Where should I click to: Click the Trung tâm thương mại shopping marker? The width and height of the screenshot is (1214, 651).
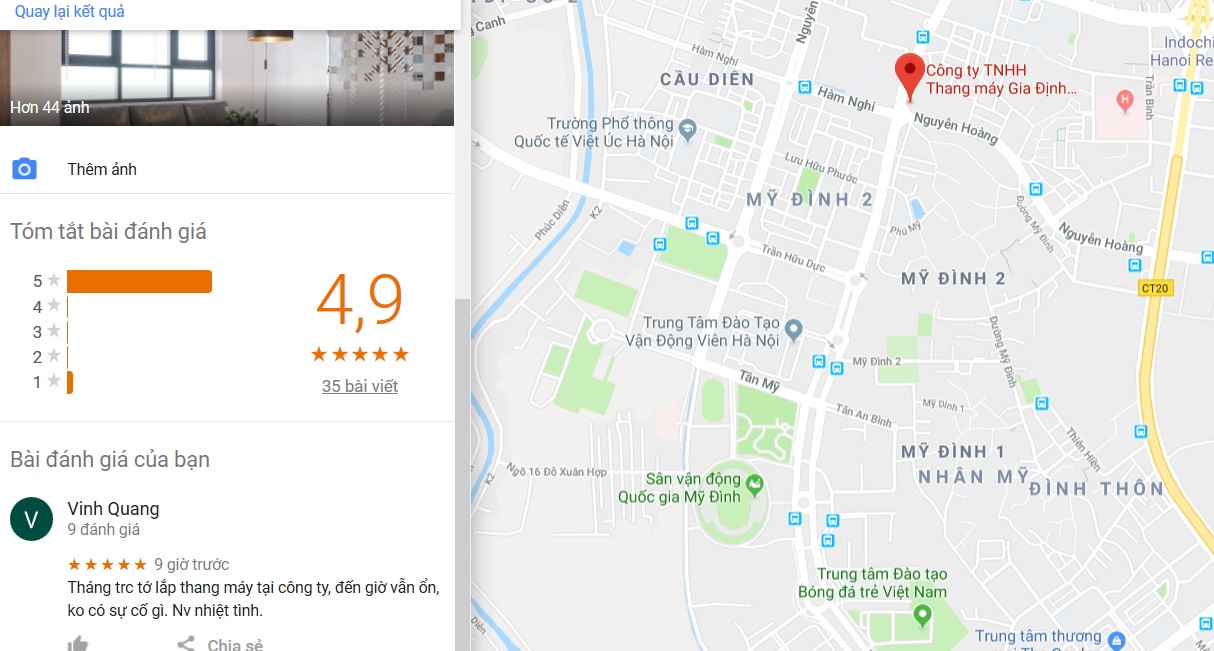click(1117, 639)
